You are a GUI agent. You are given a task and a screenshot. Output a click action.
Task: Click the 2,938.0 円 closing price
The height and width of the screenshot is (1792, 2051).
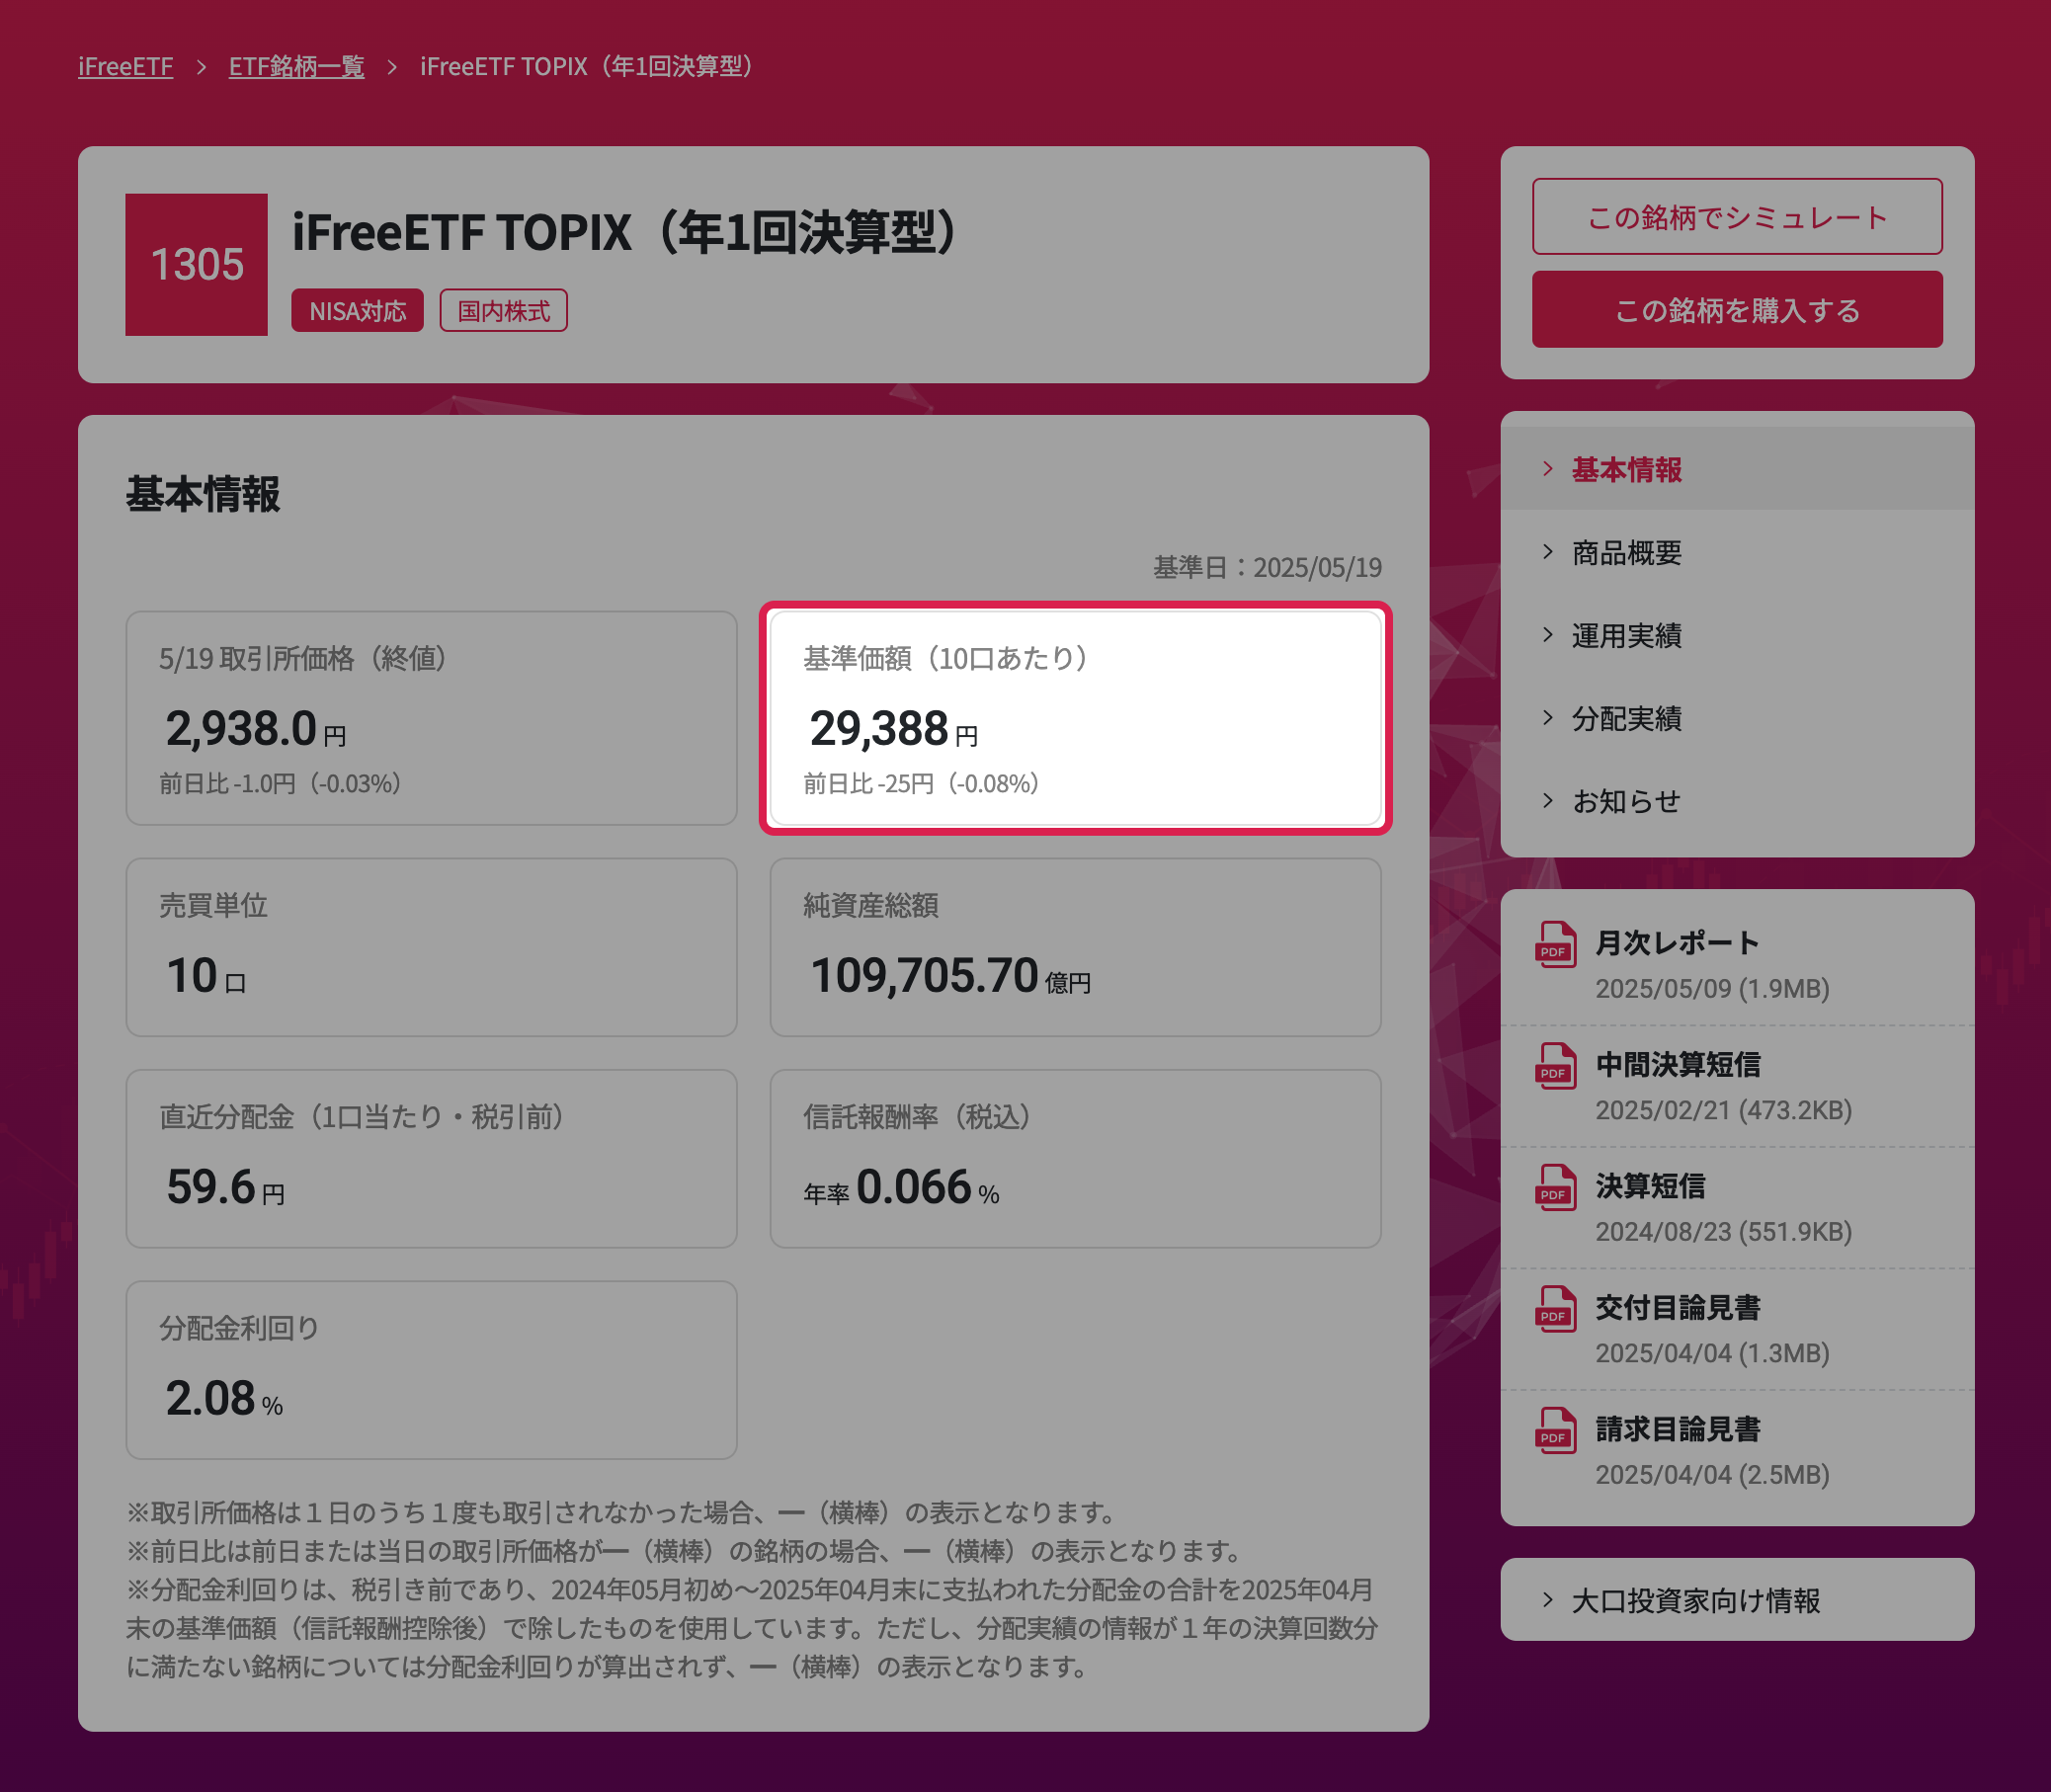tap(255, 728)
